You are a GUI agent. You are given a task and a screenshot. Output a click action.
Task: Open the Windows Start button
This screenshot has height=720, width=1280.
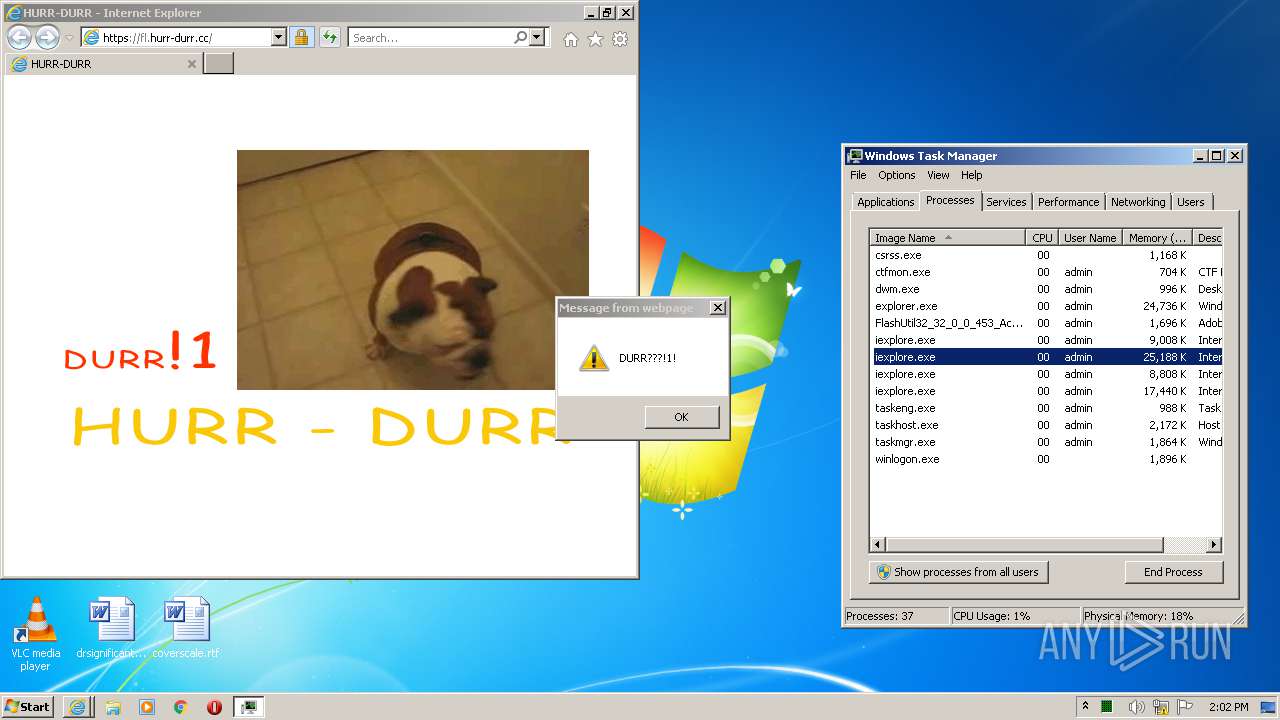click(28, 706)
